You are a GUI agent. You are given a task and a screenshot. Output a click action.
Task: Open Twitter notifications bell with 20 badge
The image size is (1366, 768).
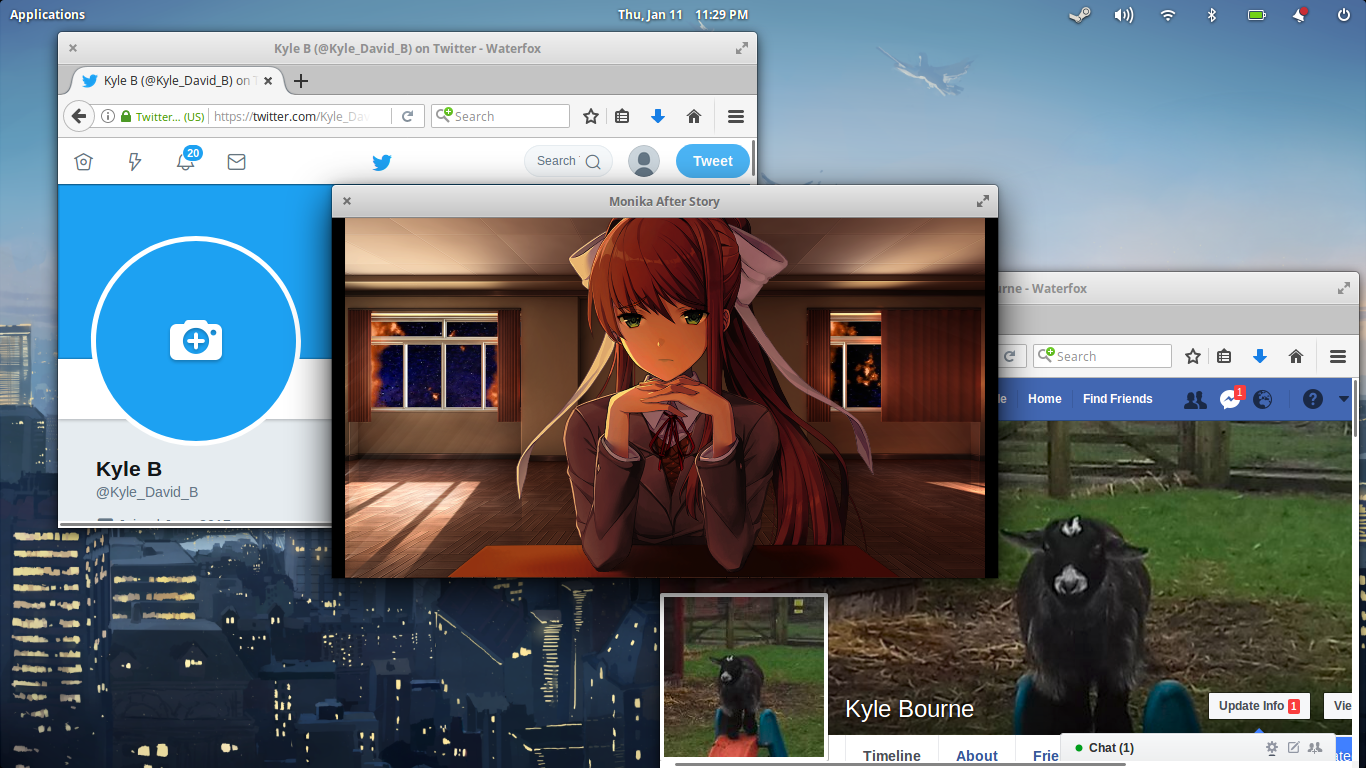(187, 160)
